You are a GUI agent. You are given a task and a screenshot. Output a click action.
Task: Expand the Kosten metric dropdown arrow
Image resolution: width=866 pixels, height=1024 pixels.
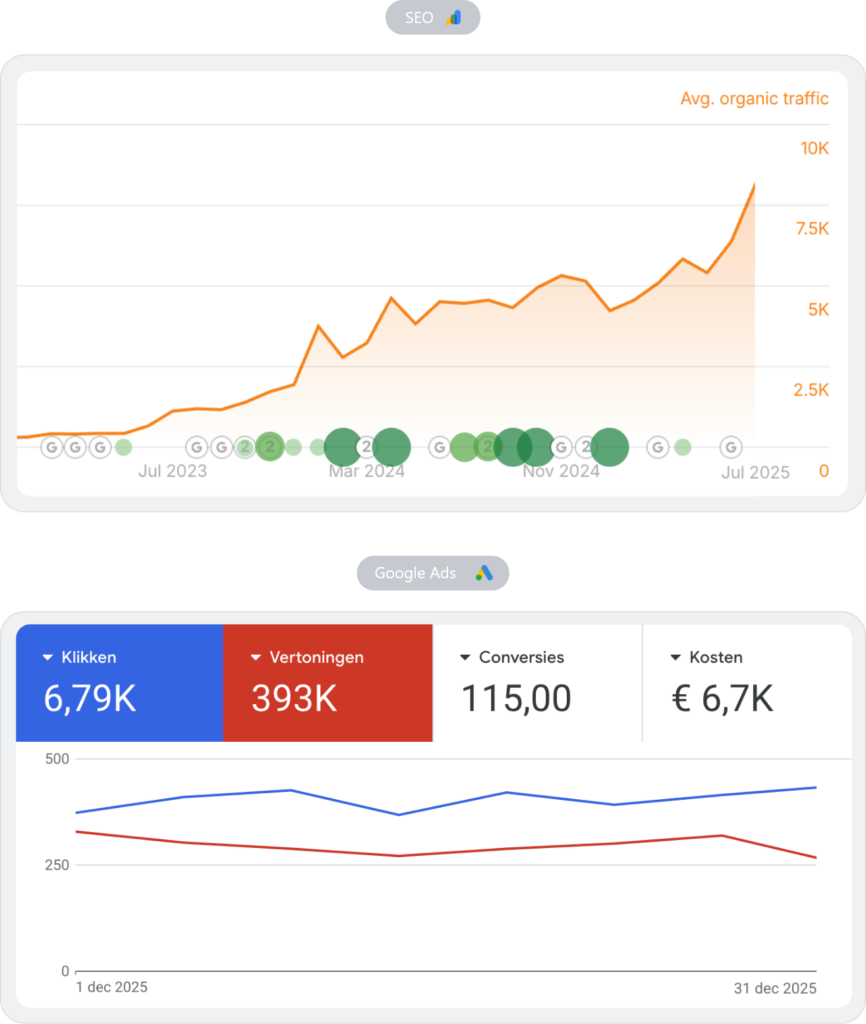[x=675, y=658]
